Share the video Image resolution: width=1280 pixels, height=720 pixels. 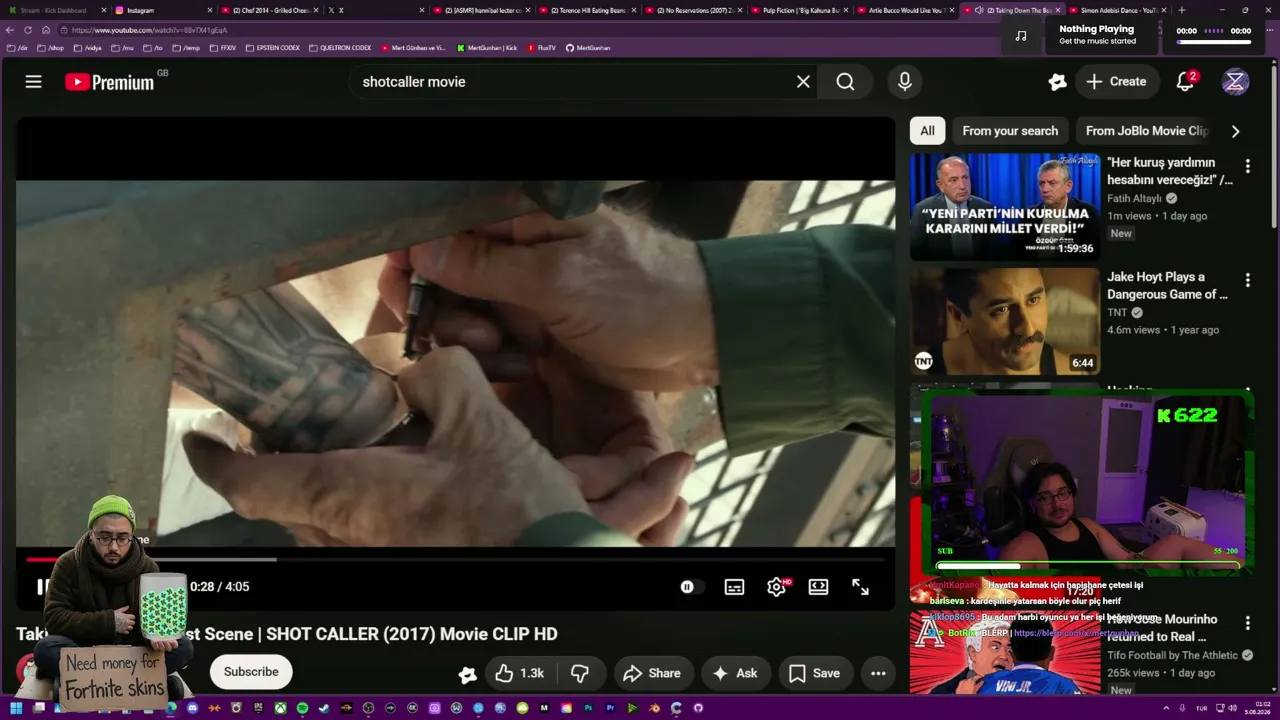pyautogui.click(x=652, y=673)
